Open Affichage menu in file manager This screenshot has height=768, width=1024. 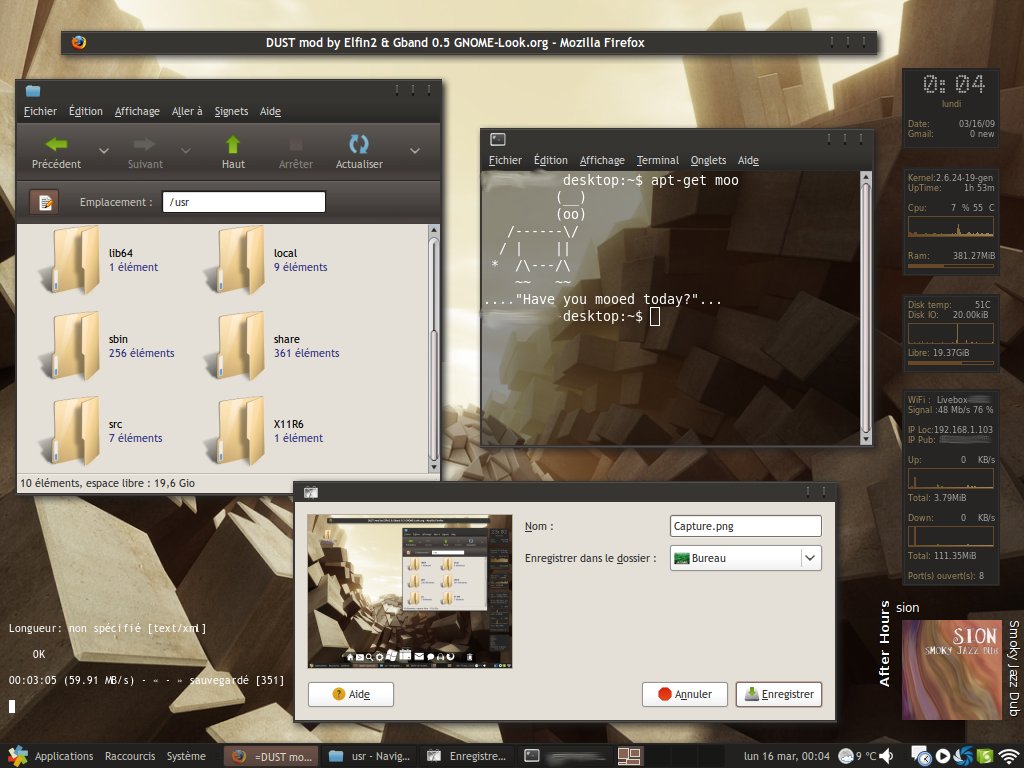coord(137,111)
